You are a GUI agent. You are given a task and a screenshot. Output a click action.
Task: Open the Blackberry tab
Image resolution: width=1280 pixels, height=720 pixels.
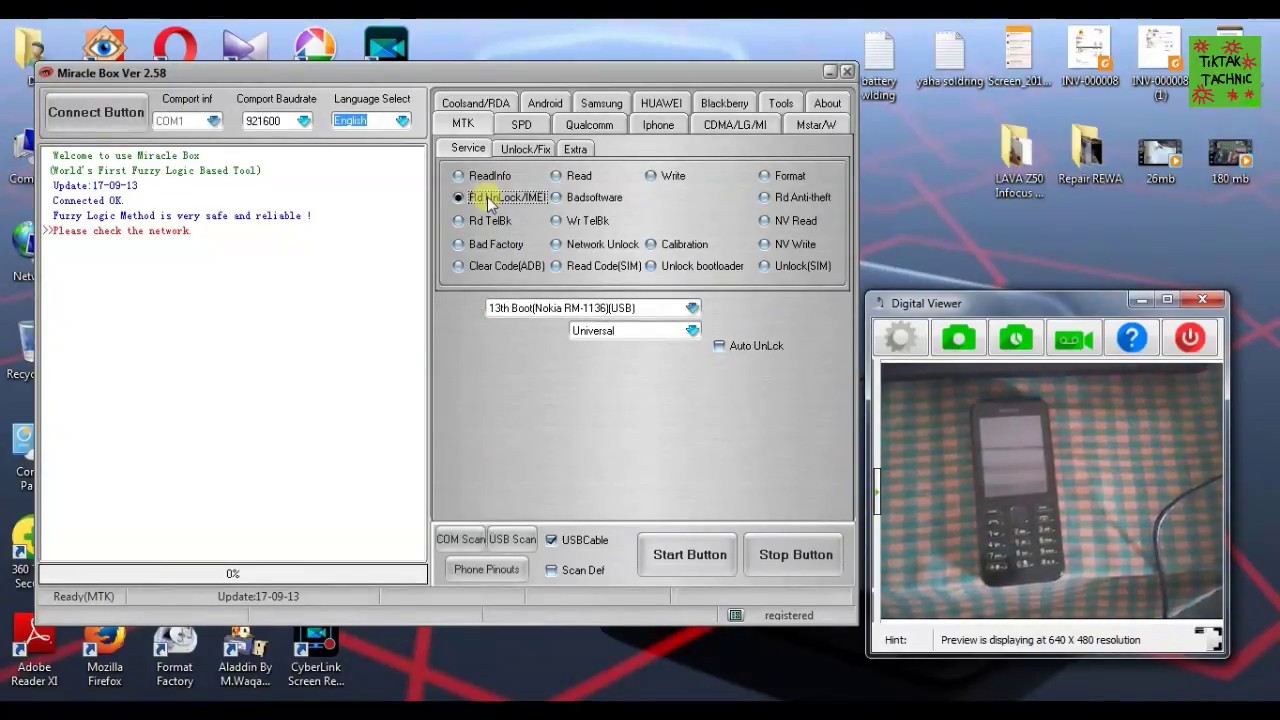tap(724, 103)
